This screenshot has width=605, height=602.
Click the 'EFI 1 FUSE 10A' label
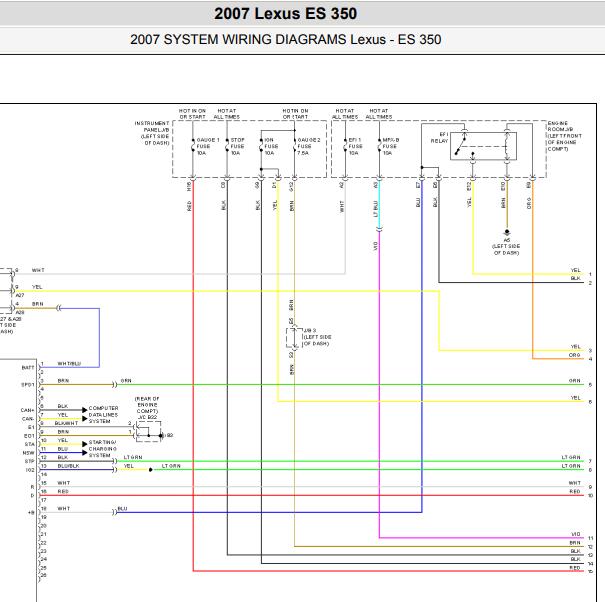point(355,147)
